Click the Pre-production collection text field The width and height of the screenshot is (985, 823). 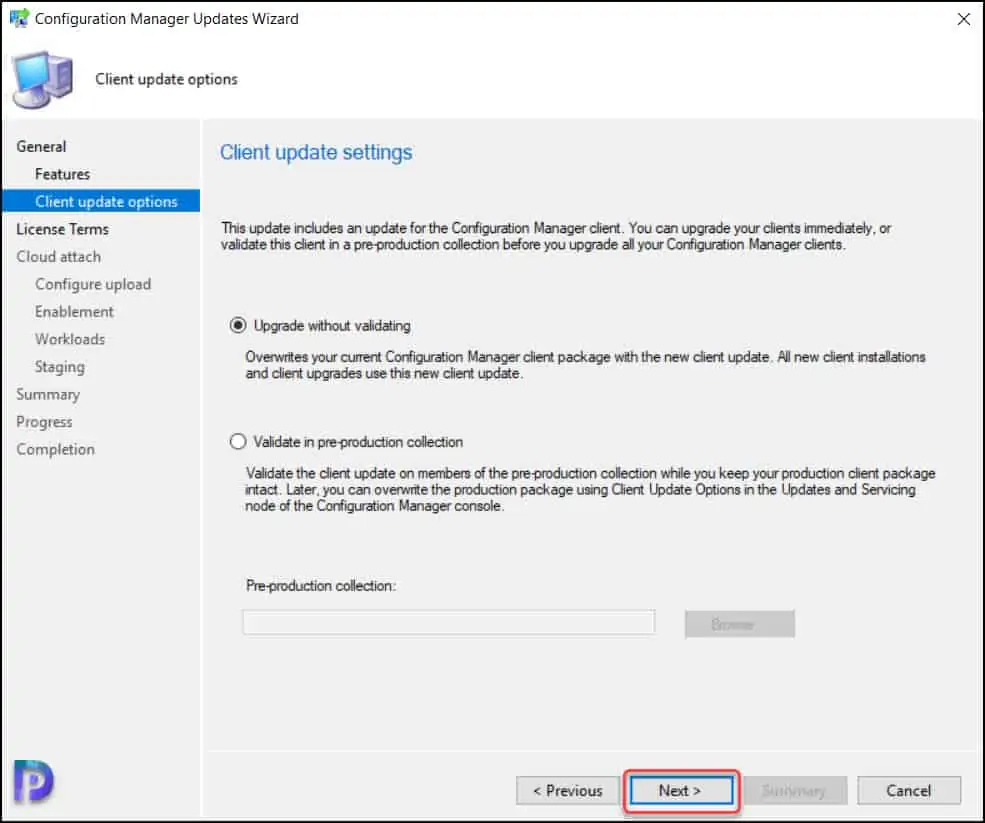[449, 622]
